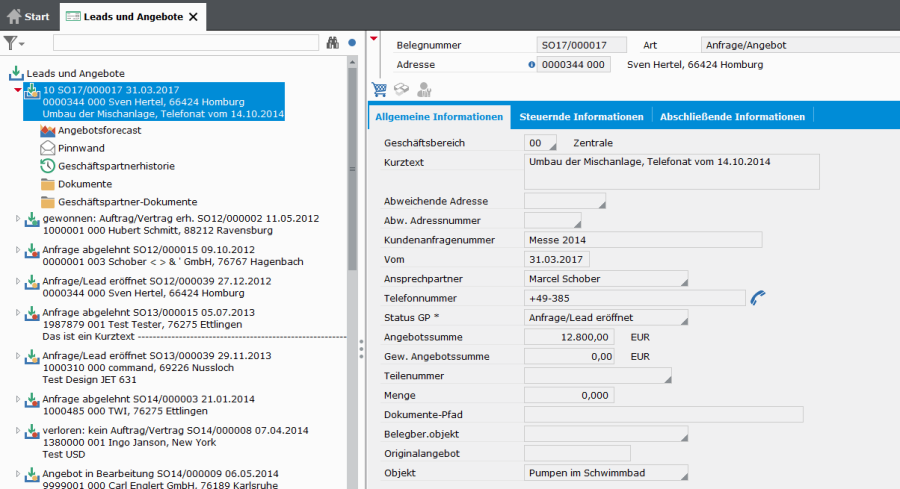Click the lead icon of SO14/000003 entry
Screen dimensions: 900x489
tap(32, 400)
